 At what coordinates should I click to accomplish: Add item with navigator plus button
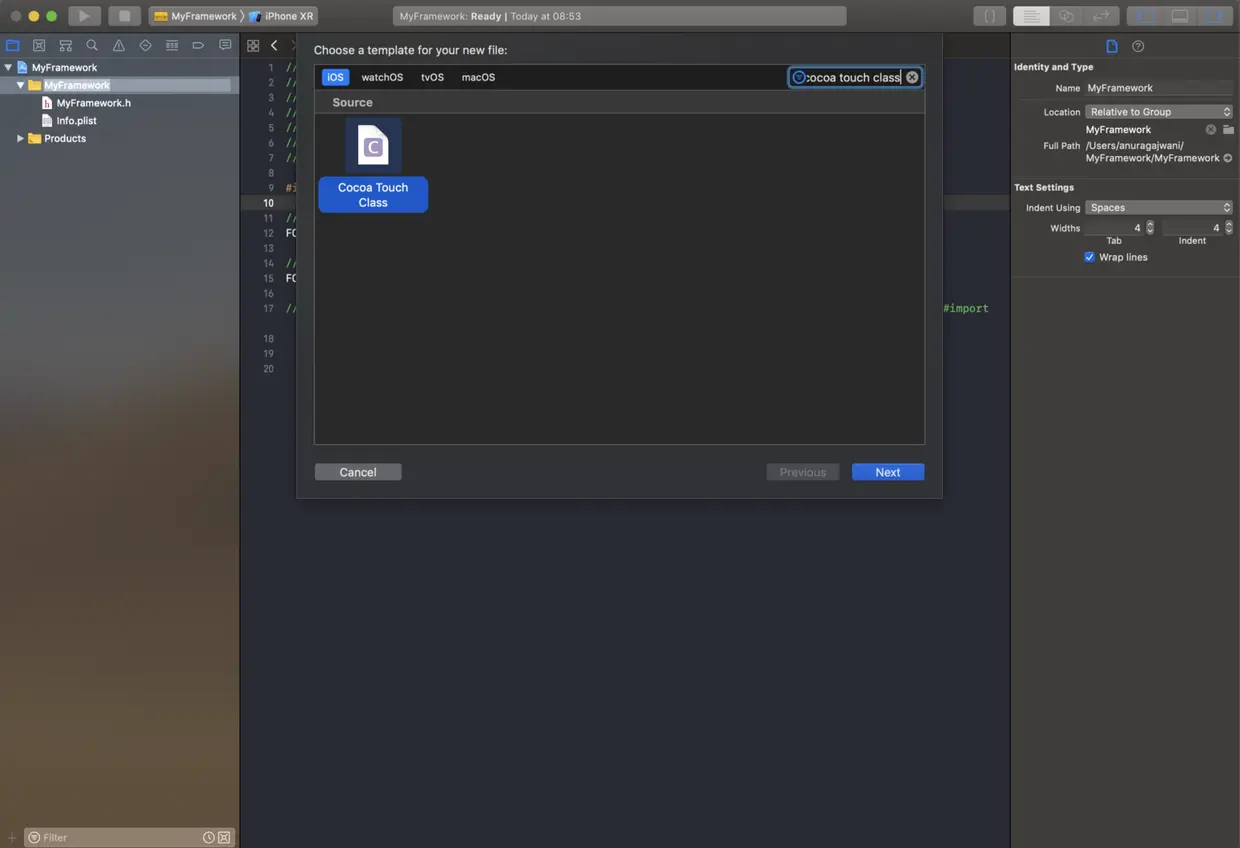pos(12,837)
